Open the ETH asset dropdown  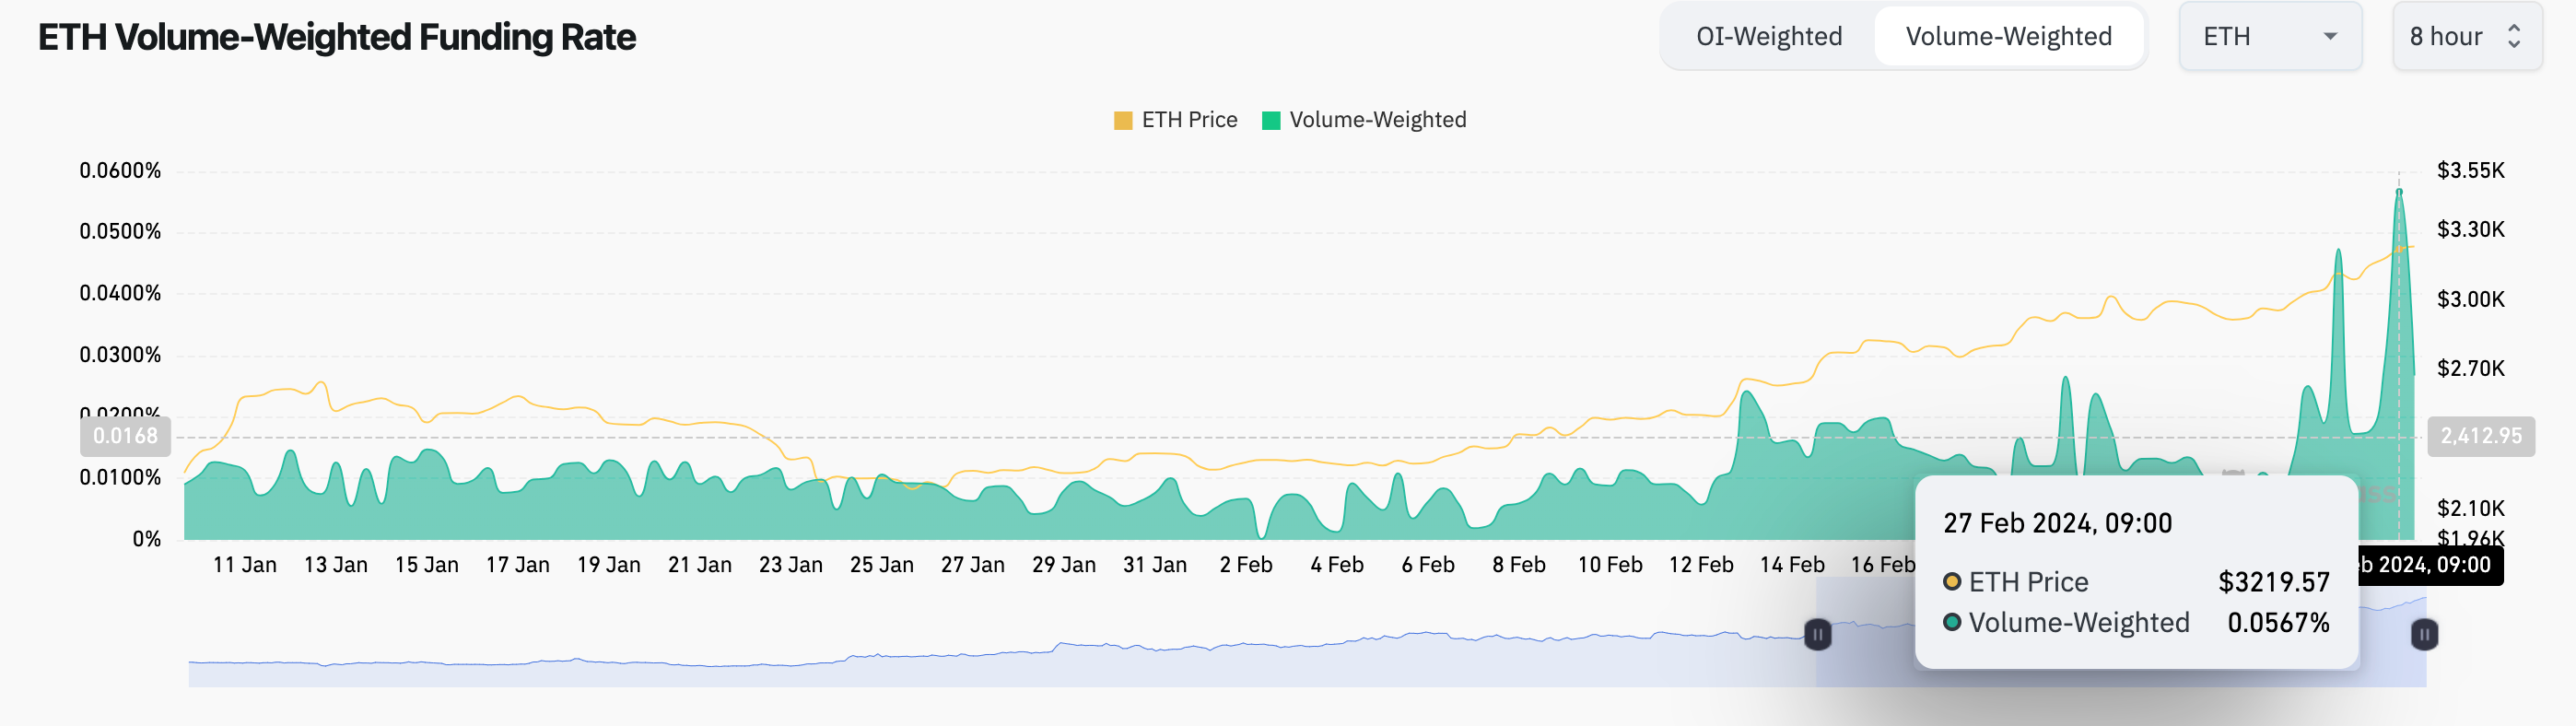2270,36
